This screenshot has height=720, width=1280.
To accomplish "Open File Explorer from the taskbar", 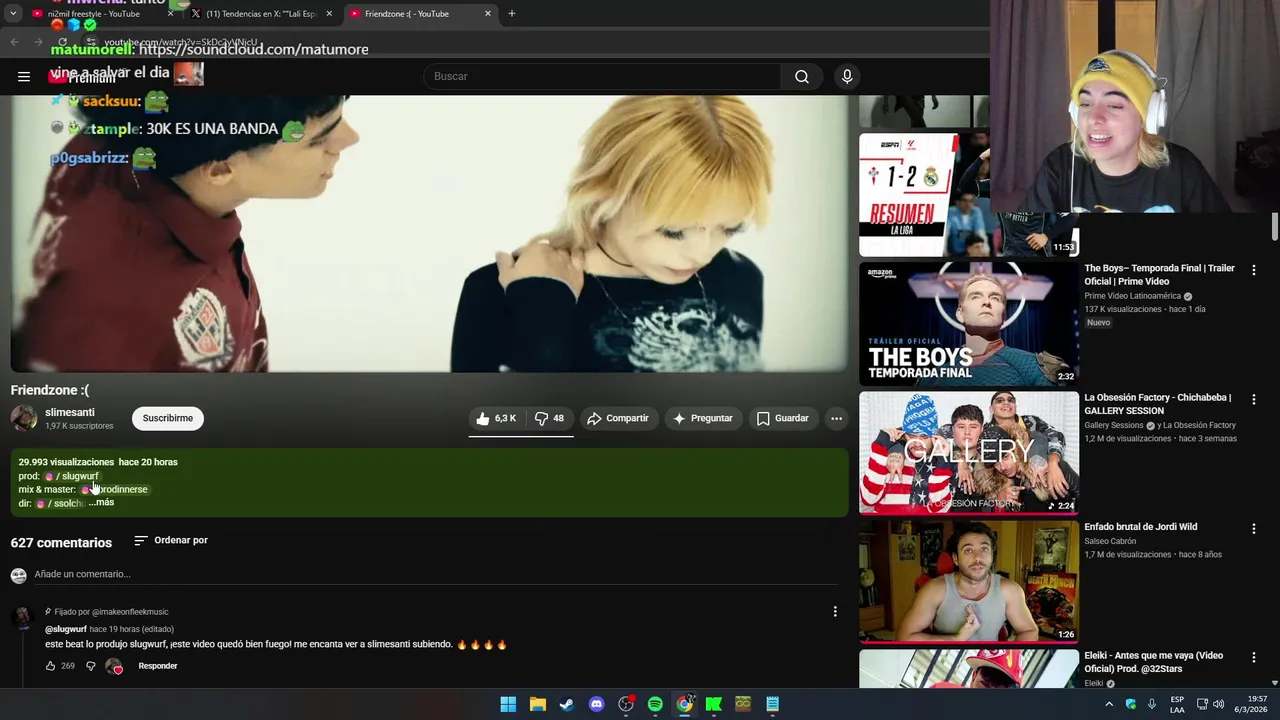I will [538, 704].
